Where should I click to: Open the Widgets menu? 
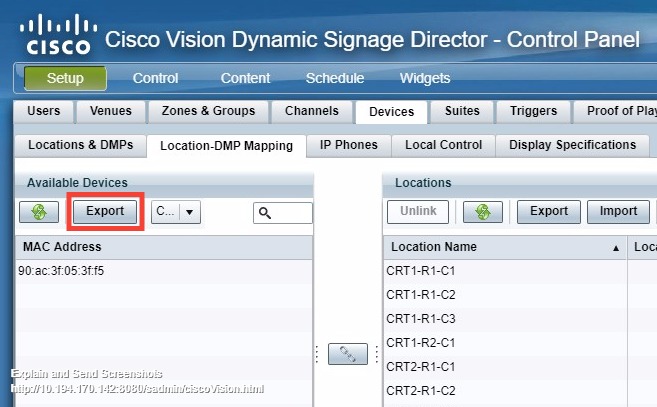(425, 78)
